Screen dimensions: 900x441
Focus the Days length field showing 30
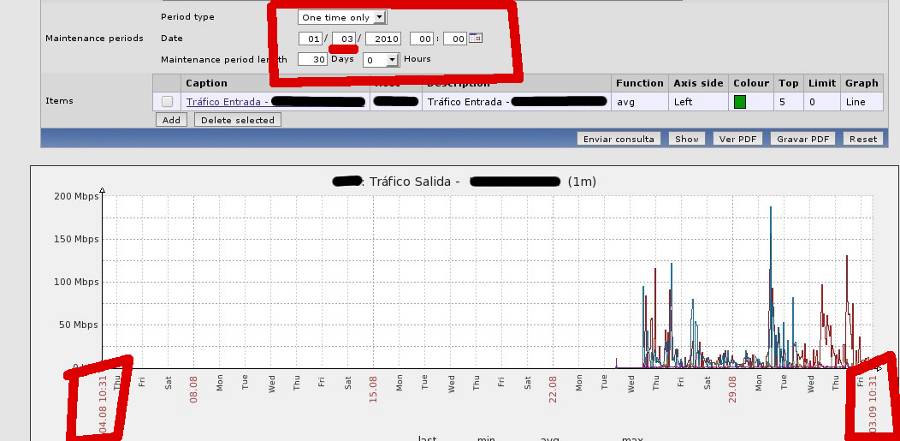pos(313,59)
